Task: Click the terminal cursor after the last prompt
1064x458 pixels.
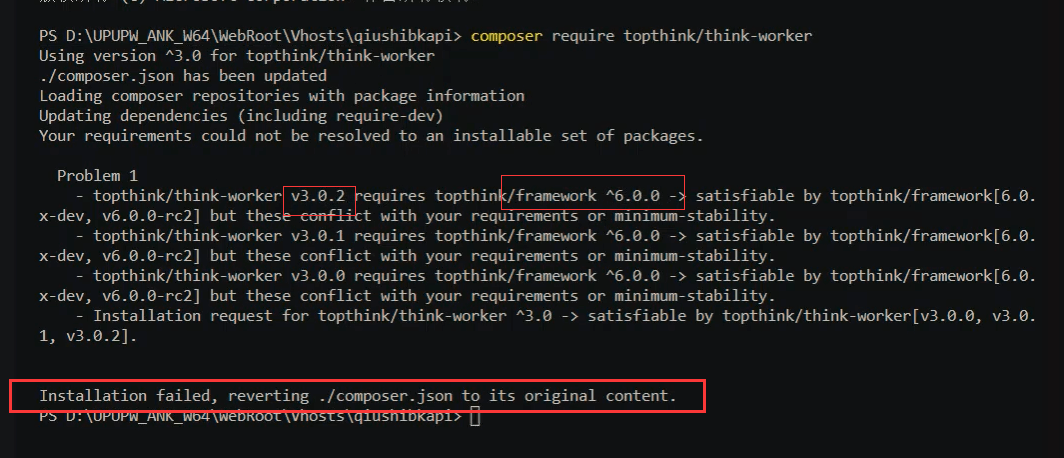Action: click(476, 417)
